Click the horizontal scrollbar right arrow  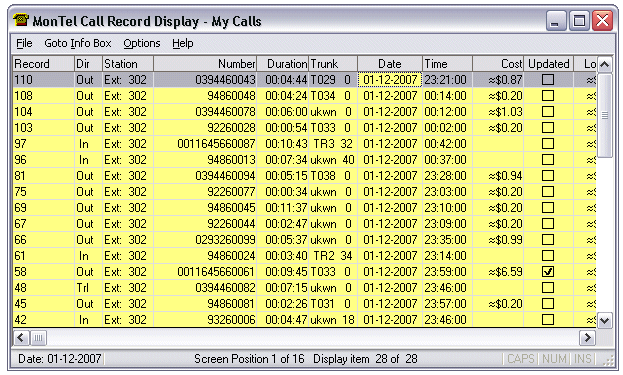[587, 338]
